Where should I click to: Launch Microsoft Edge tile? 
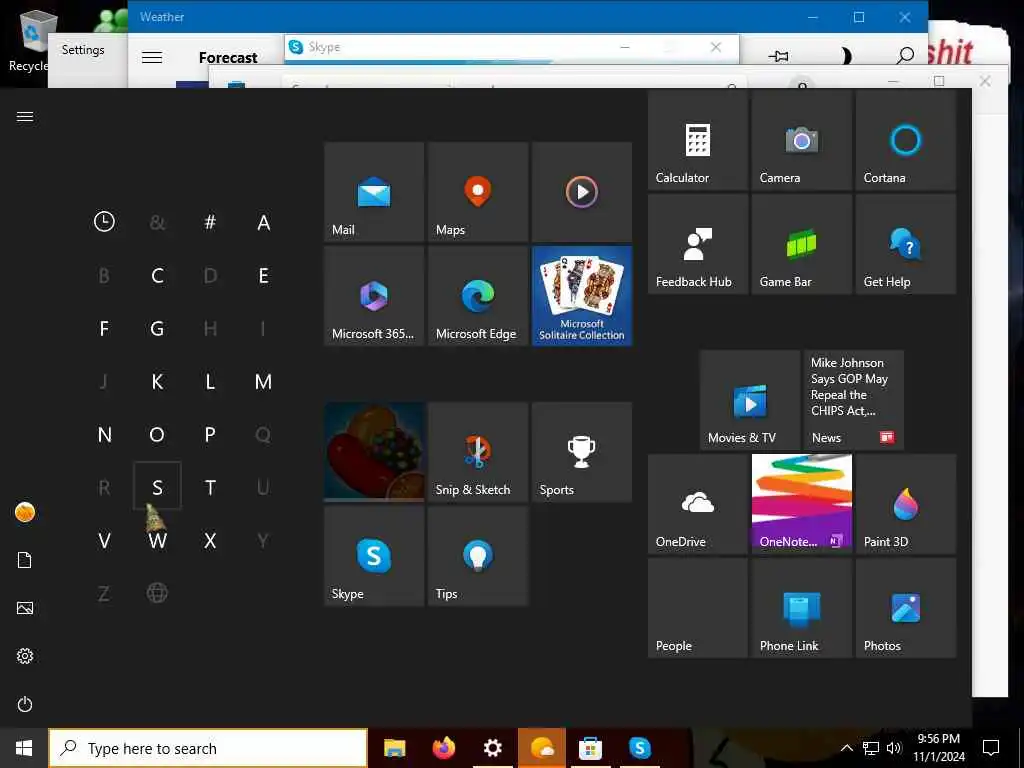pos(478,296)
